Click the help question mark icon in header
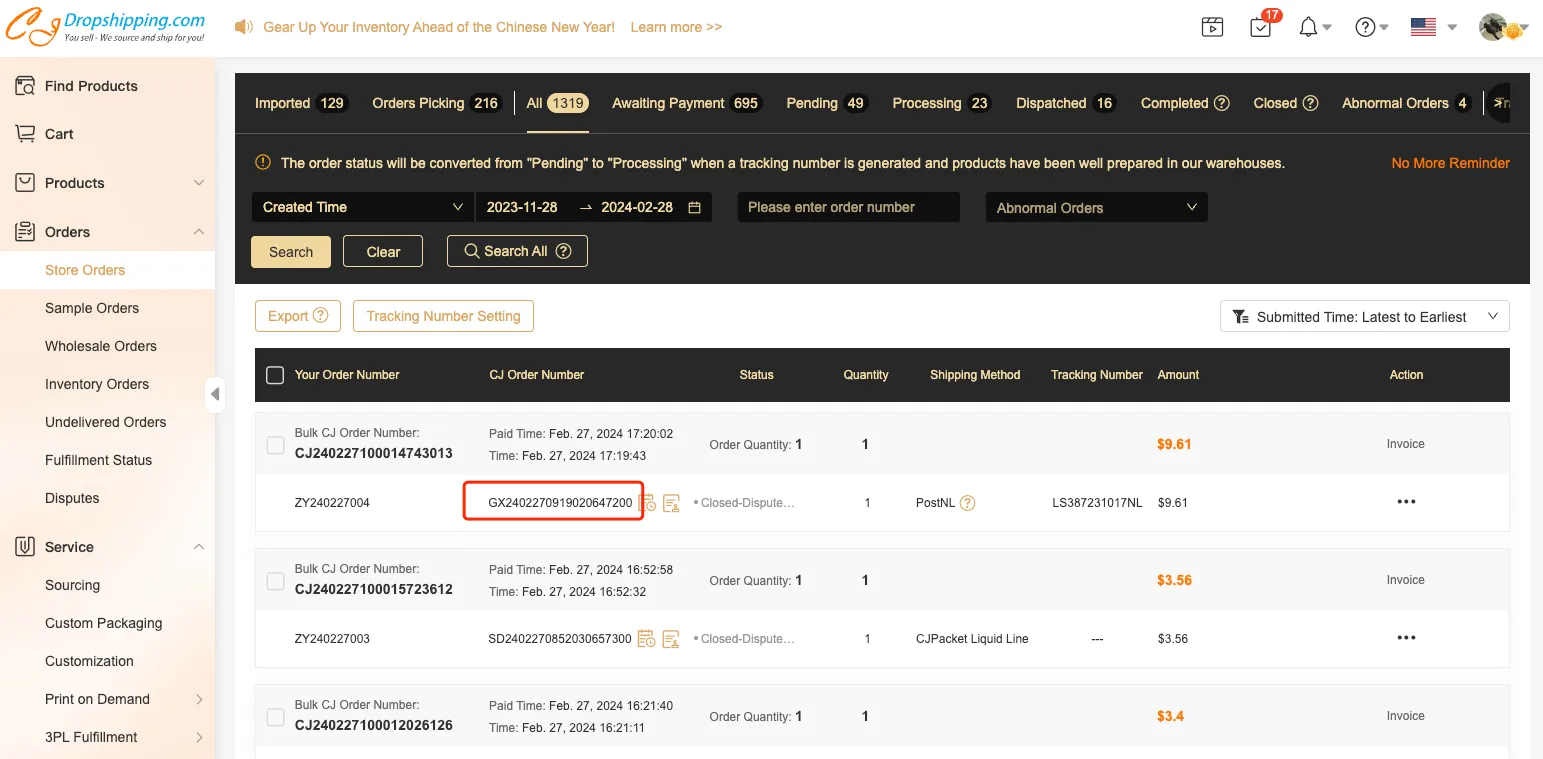The height and width of the screenshot is (759, 1543). [1365, 28]
